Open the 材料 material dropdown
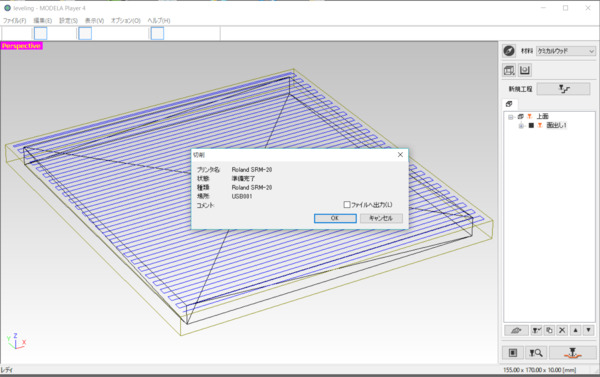Screen dimensions: 600x377 [566, 51]
